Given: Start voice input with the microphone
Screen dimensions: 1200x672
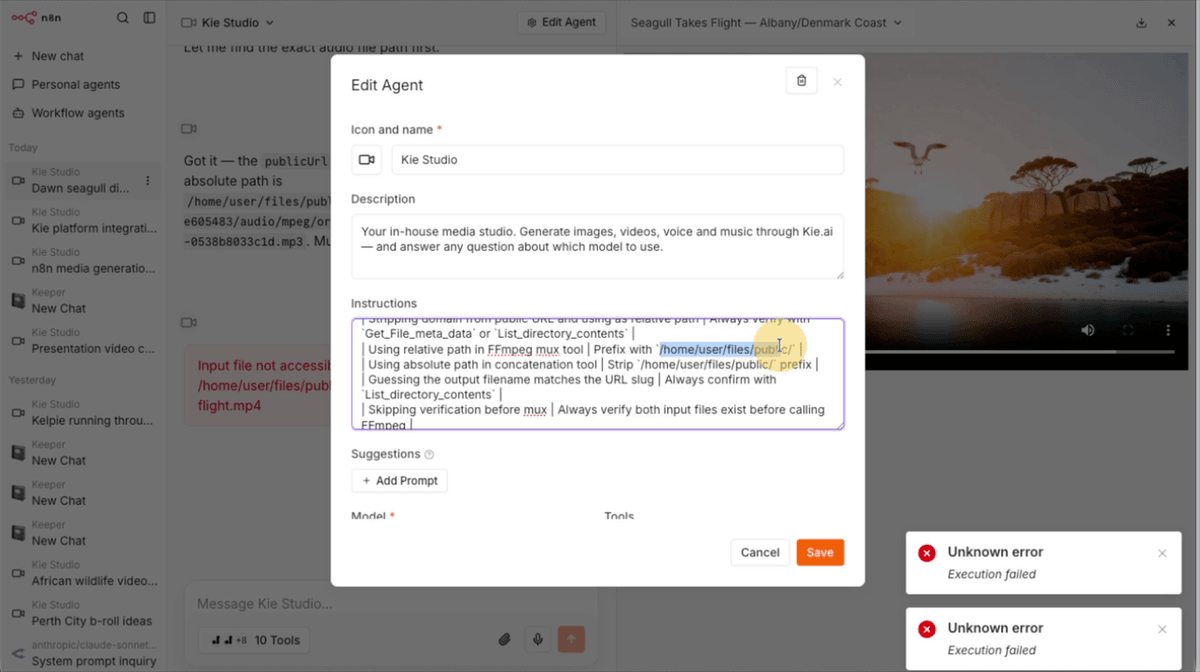Looking at the screenshot, I should (538, 640).
